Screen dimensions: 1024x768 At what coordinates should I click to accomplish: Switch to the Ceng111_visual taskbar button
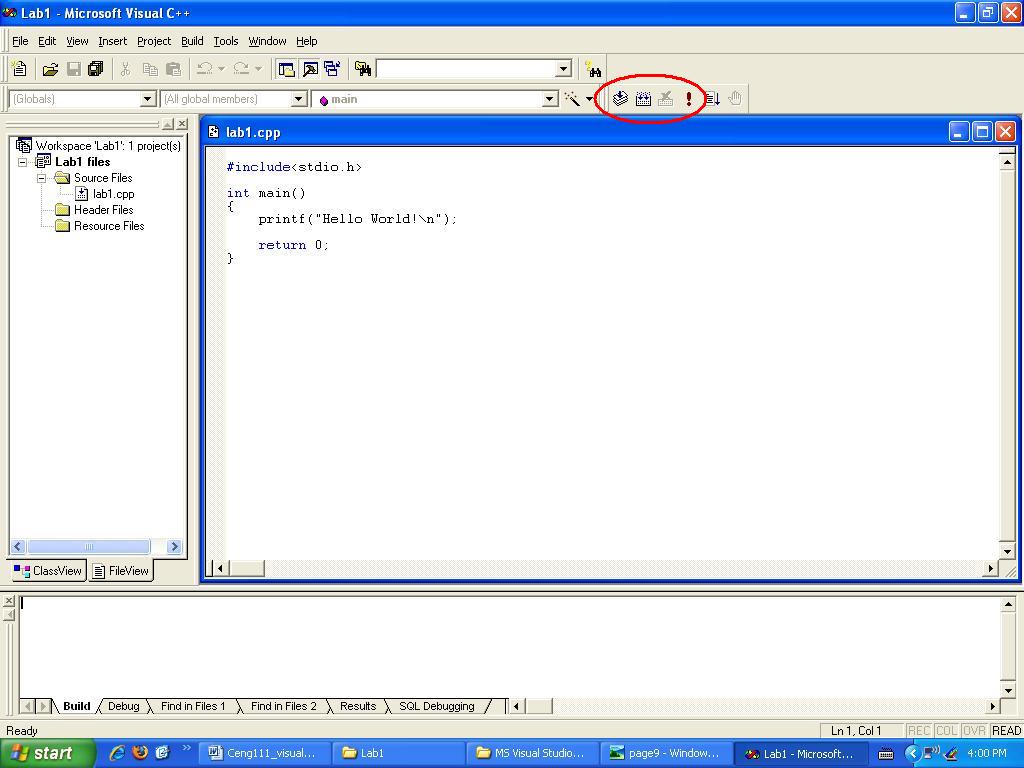pyautogui.click(x=262, y=753)
